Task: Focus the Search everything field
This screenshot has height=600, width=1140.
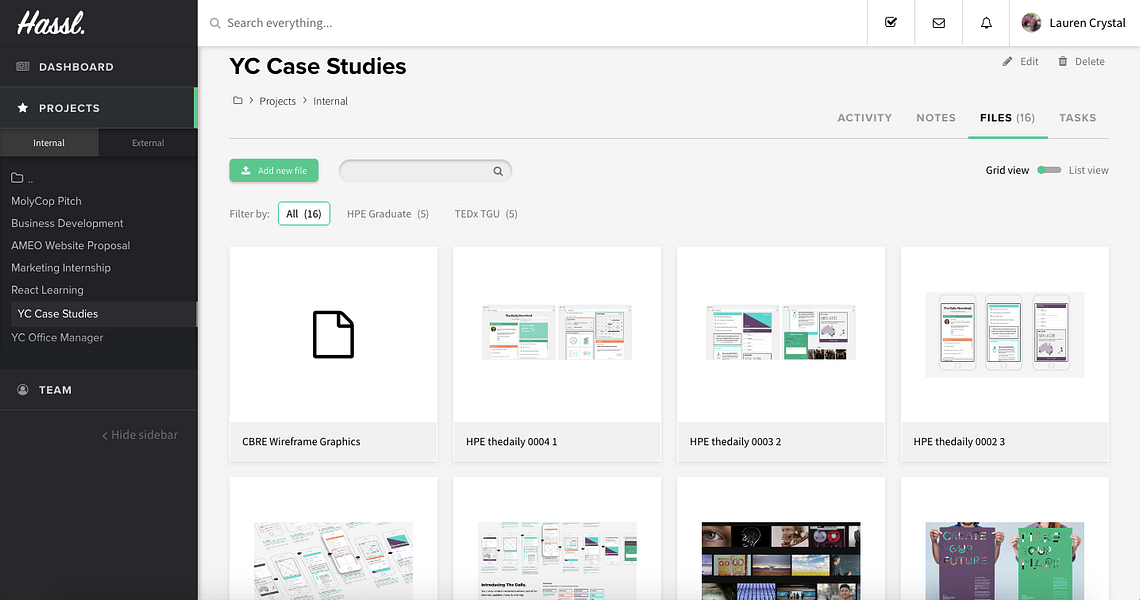Action: [531, 23]
